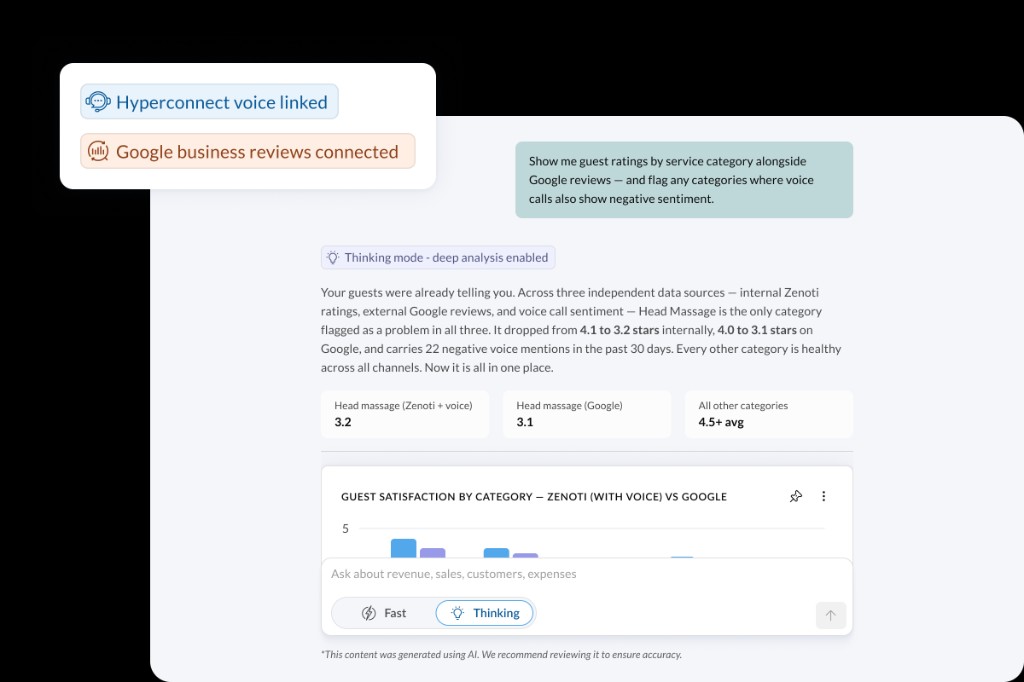The width and height of the screenshot is (1024, 682).
Task: Click the '3.1' Google rating value
Action: [x=524, y=422]
